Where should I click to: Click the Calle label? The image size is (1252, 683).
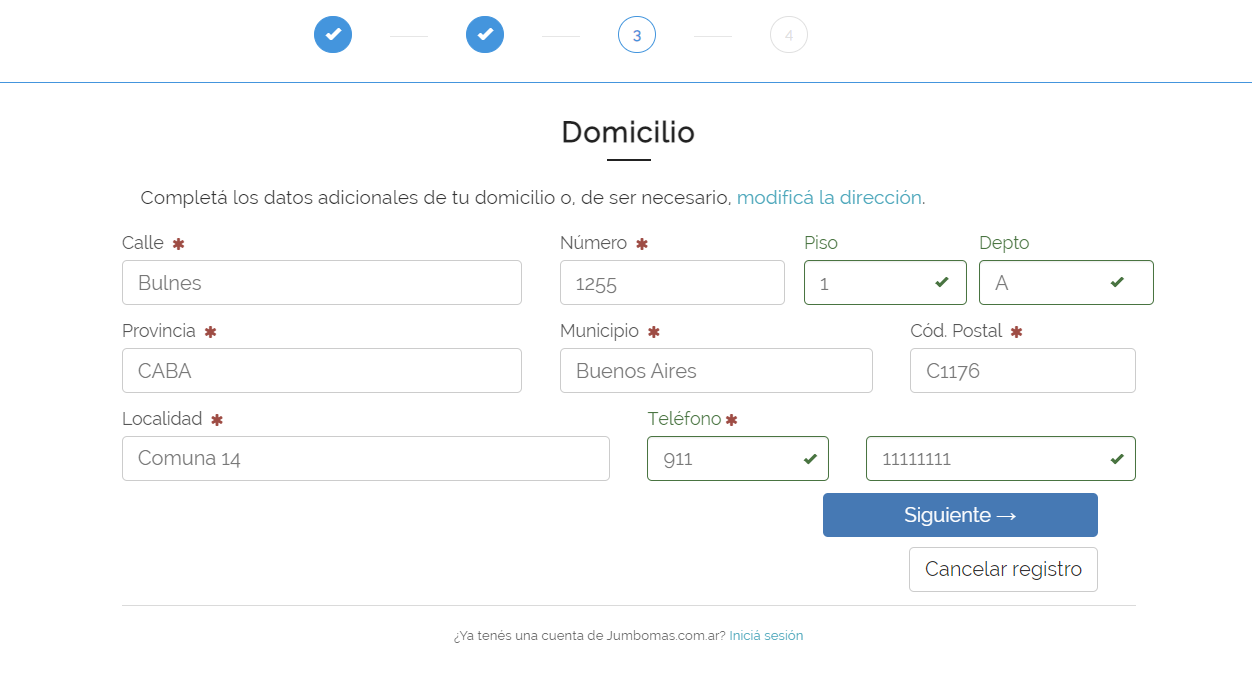[143, 243]
